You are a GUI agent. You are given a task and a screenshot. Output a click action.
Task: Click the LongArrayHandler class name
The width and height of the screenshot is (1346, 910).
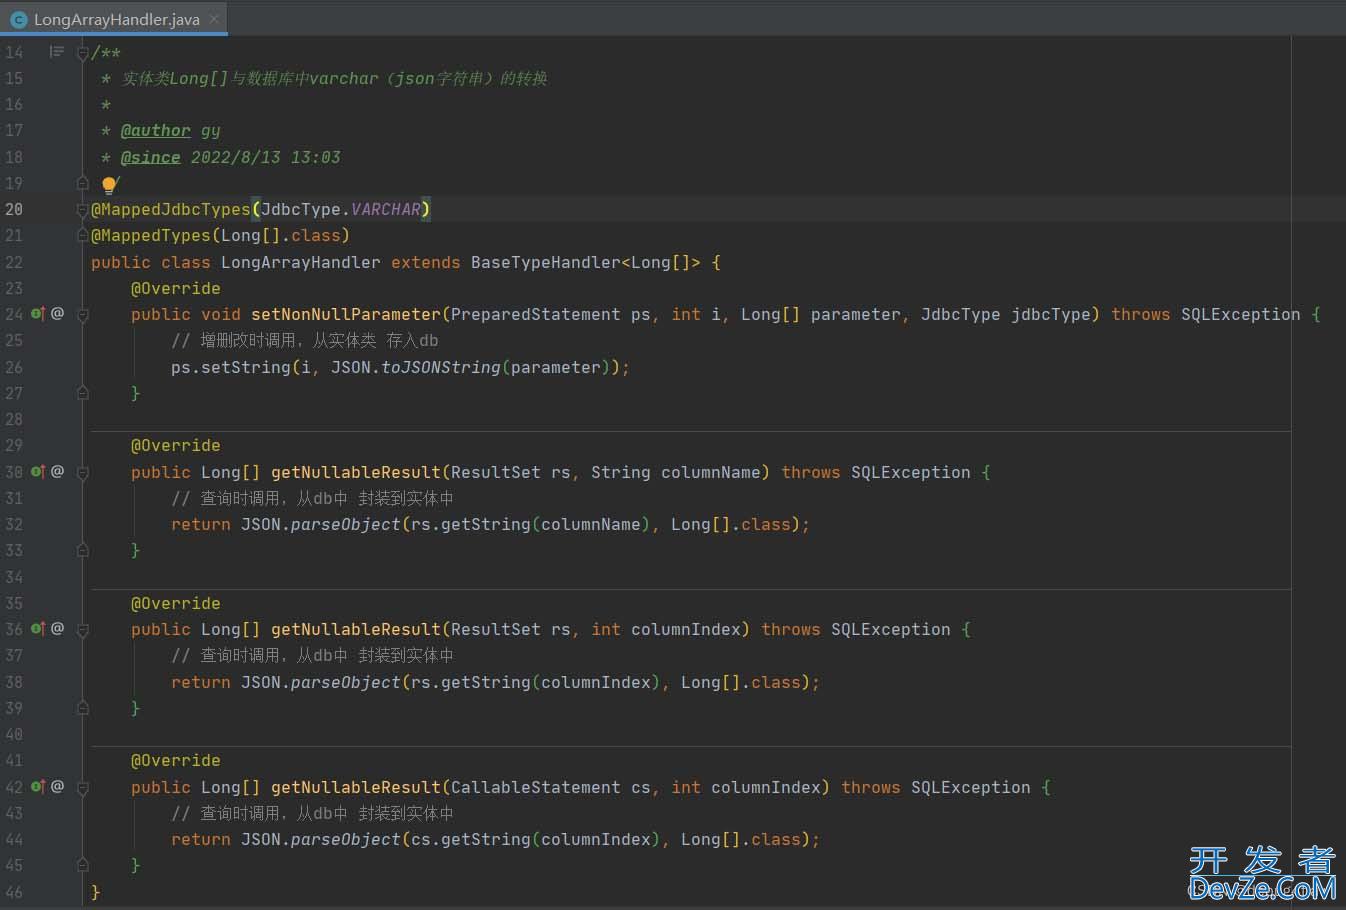coord(301,262)
